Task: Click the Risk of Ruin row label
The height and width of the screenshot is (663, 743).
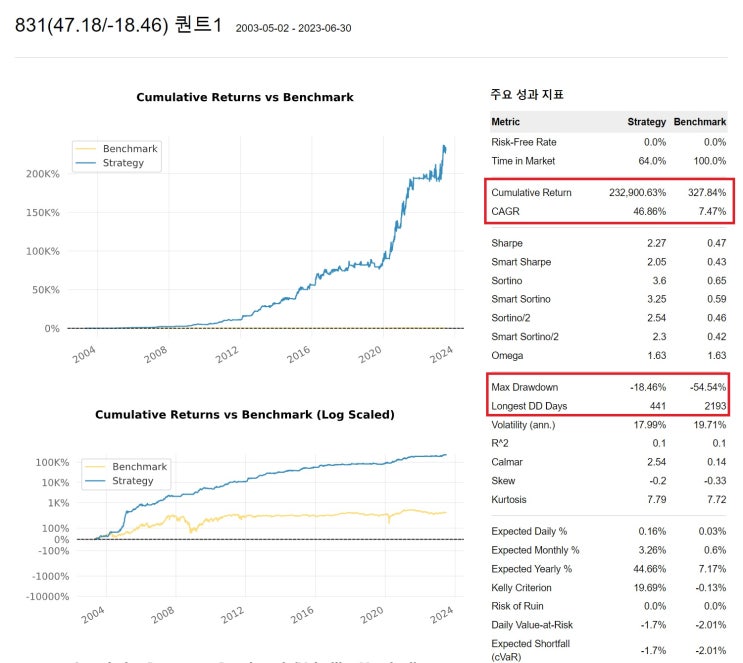Action: click(x=517, y=606)
